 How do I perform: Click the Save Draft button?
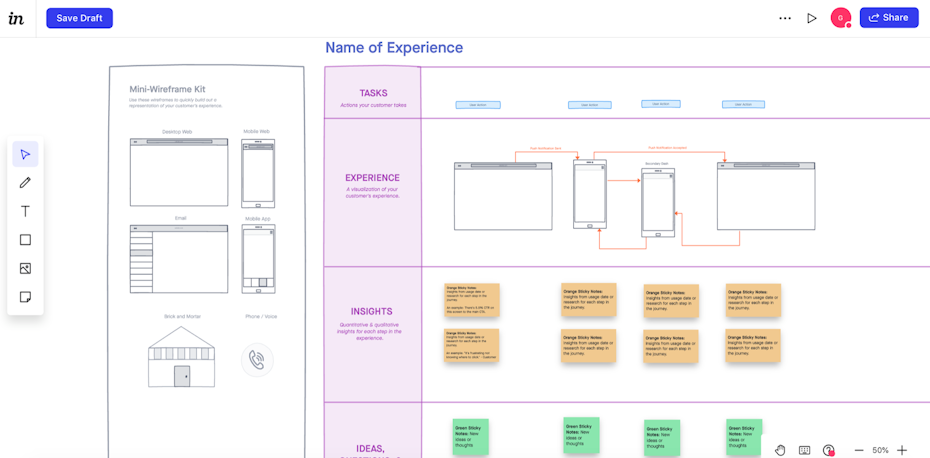tap(79, 18)
